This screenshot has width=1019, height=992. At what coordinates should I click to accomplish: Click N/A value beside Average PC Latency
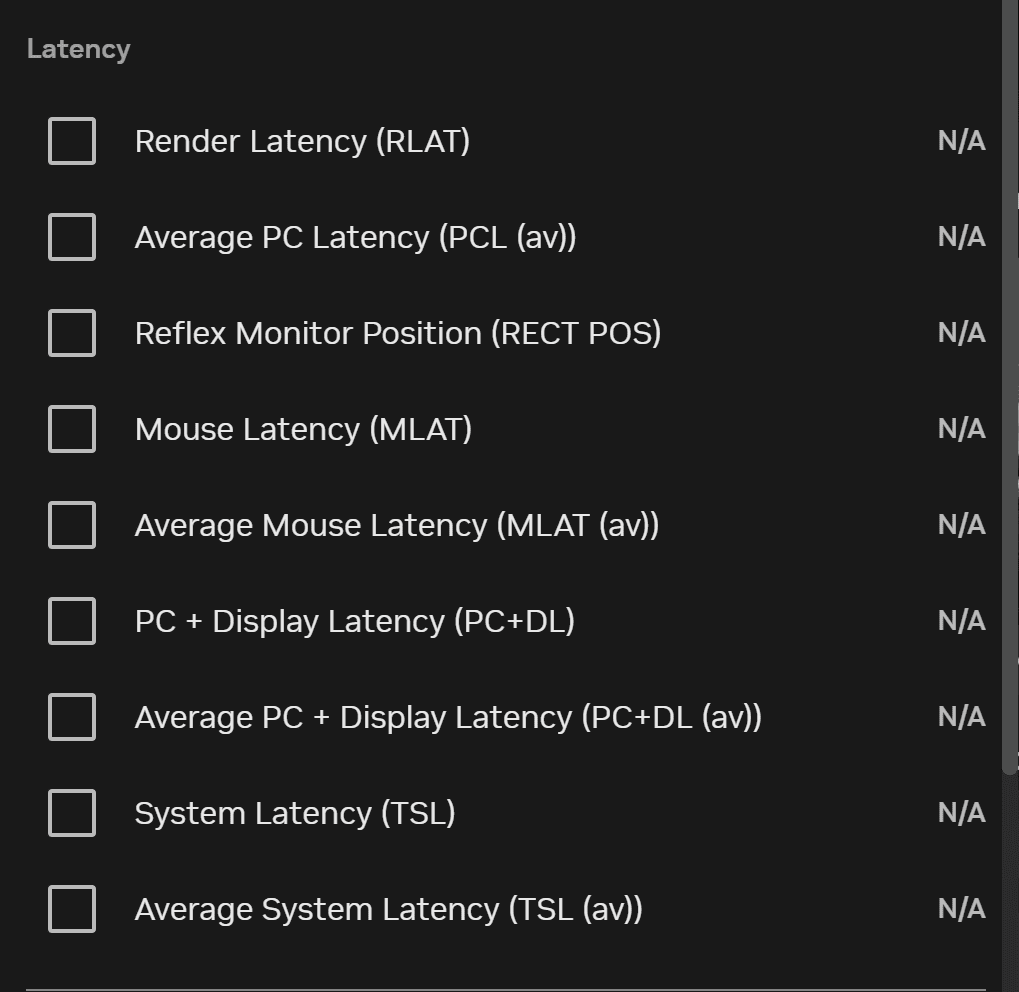click(961, 237)
